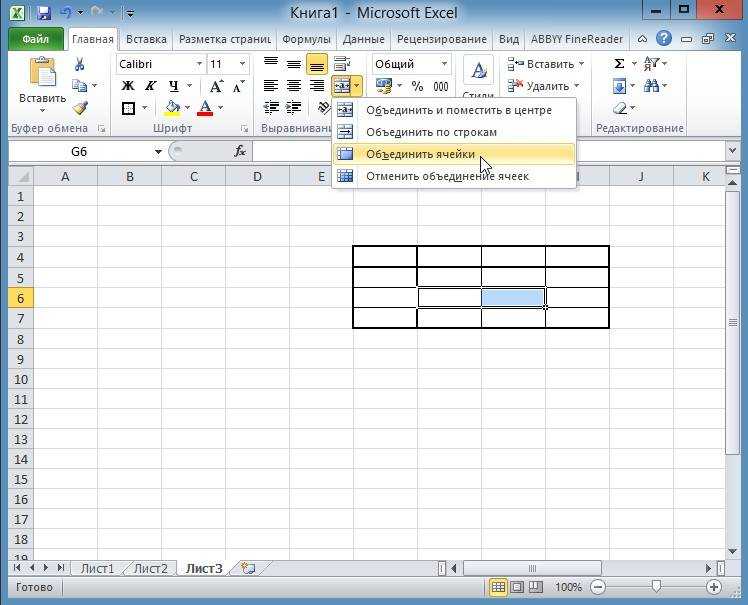Apply the yellow fill color bucket

172,108
